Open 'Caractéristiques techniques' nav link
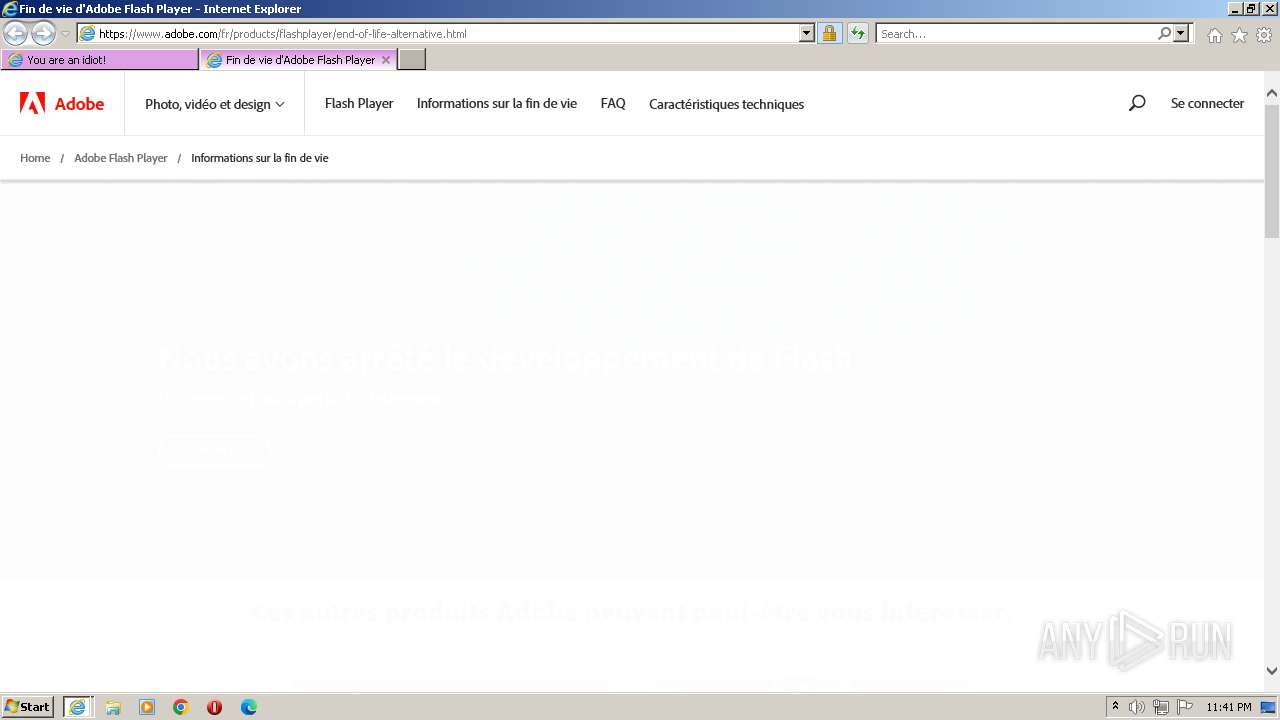The height and width of the screenshot is (720, 1280). (726, 104)
